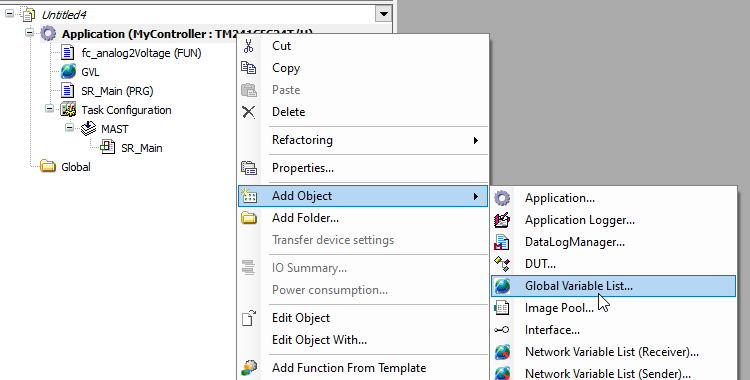750x380 pixels.
Task: Choose Add Folder... menu entry
Action: (x=363, y=218)
